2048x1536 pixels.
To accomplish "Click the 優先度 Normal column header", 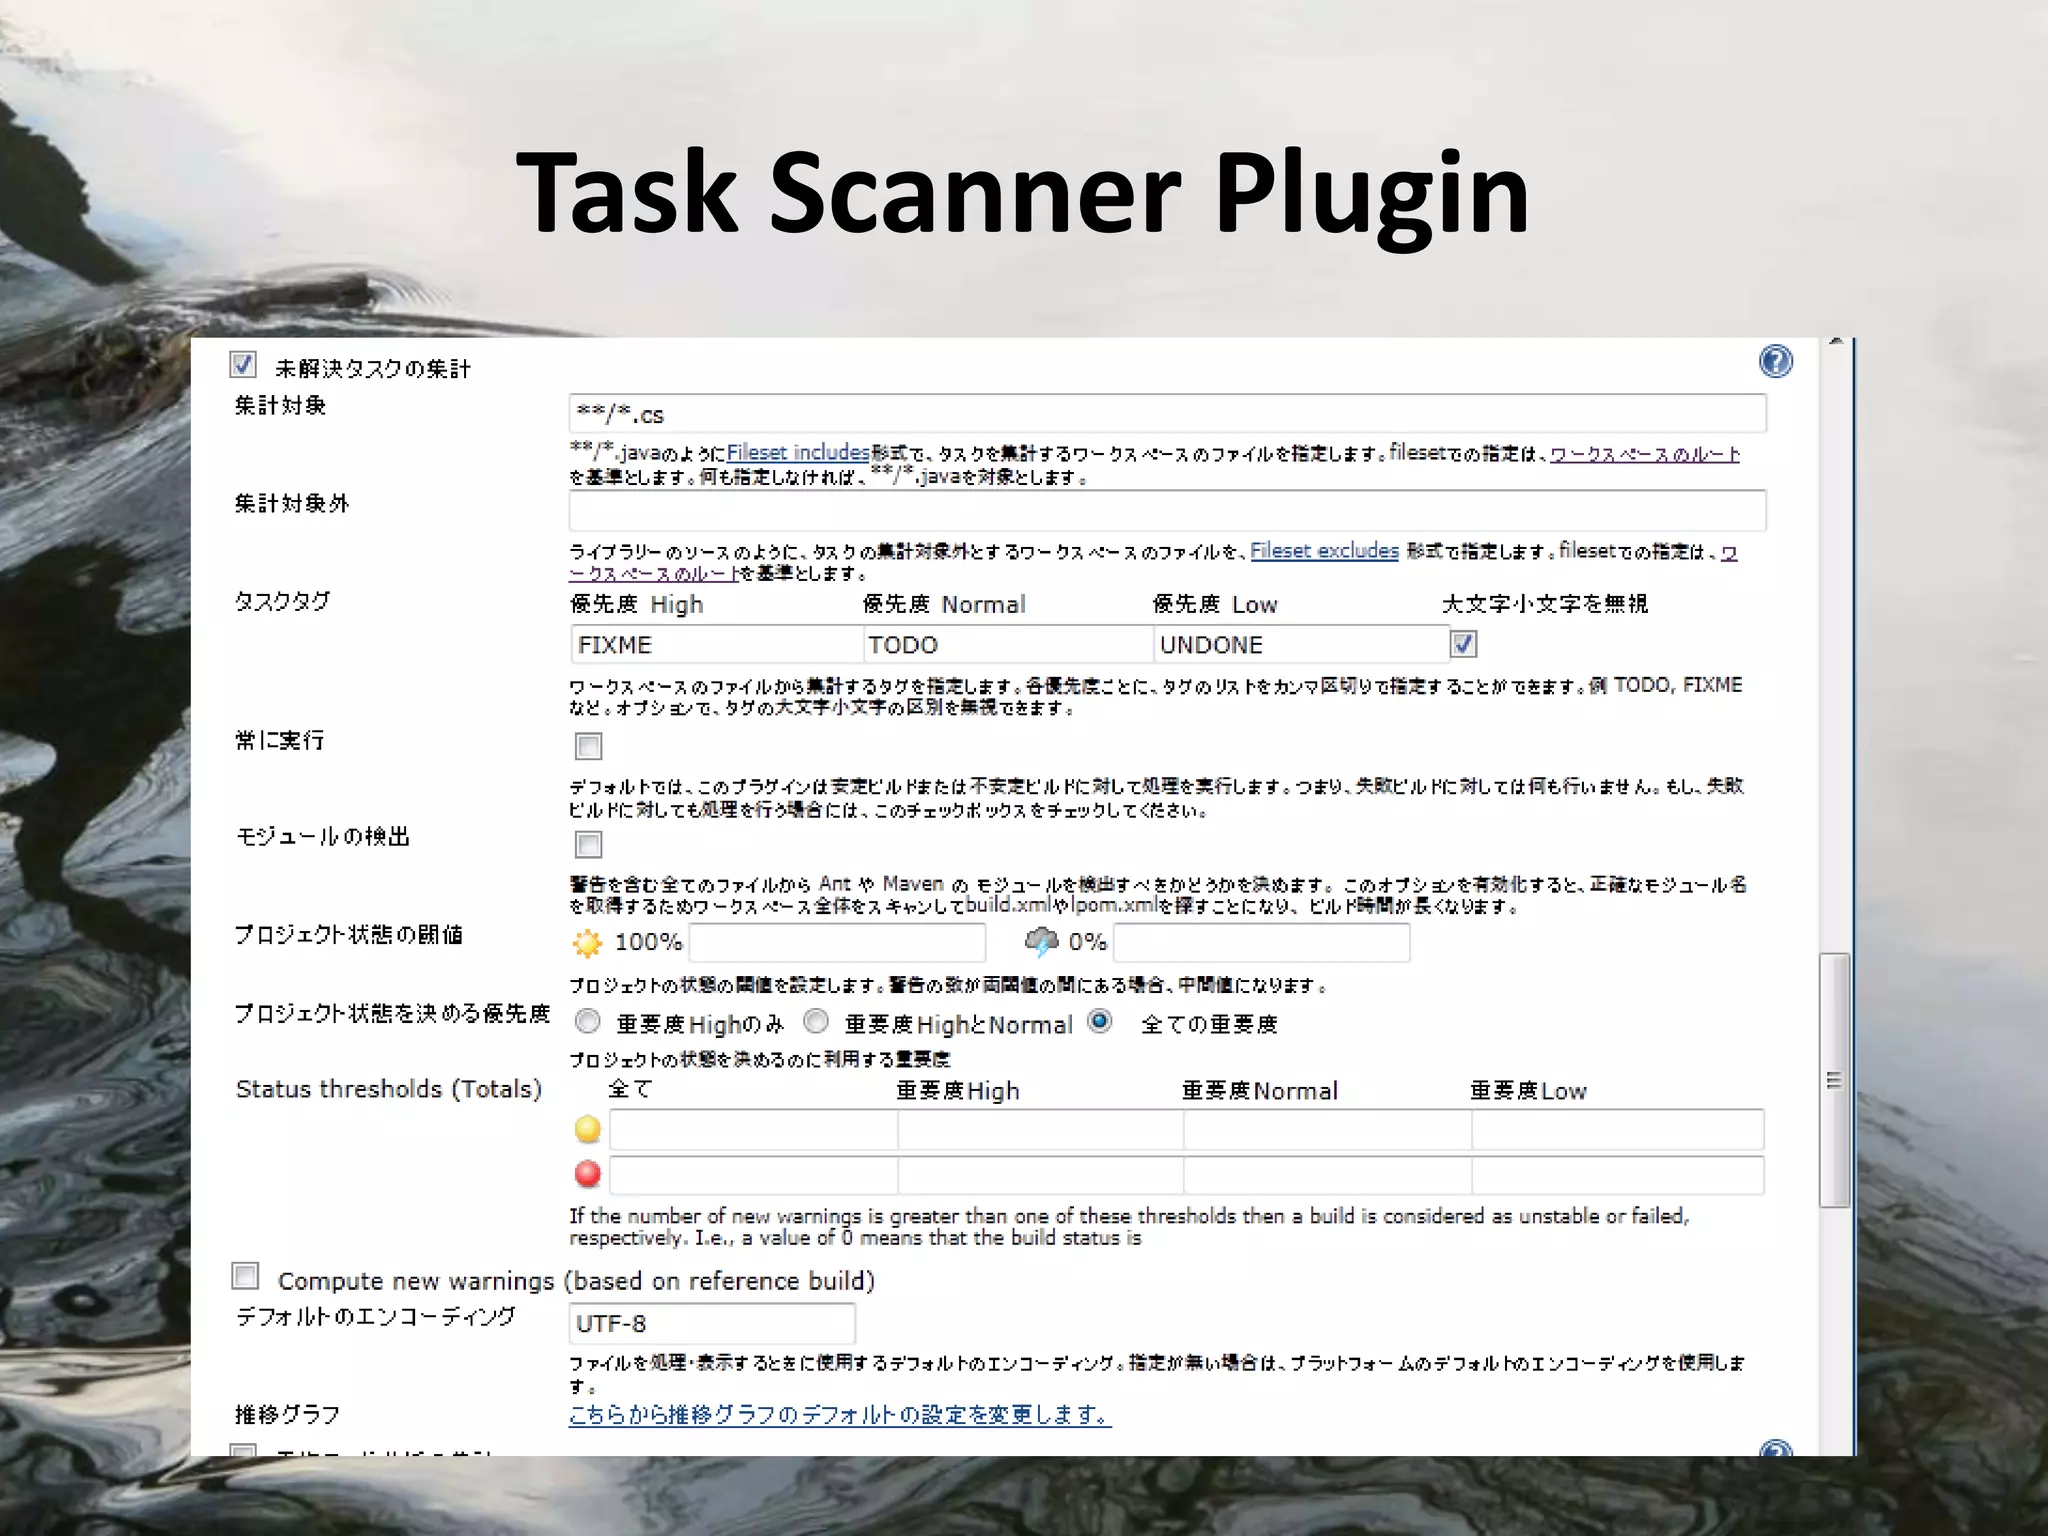I will 945,604.
